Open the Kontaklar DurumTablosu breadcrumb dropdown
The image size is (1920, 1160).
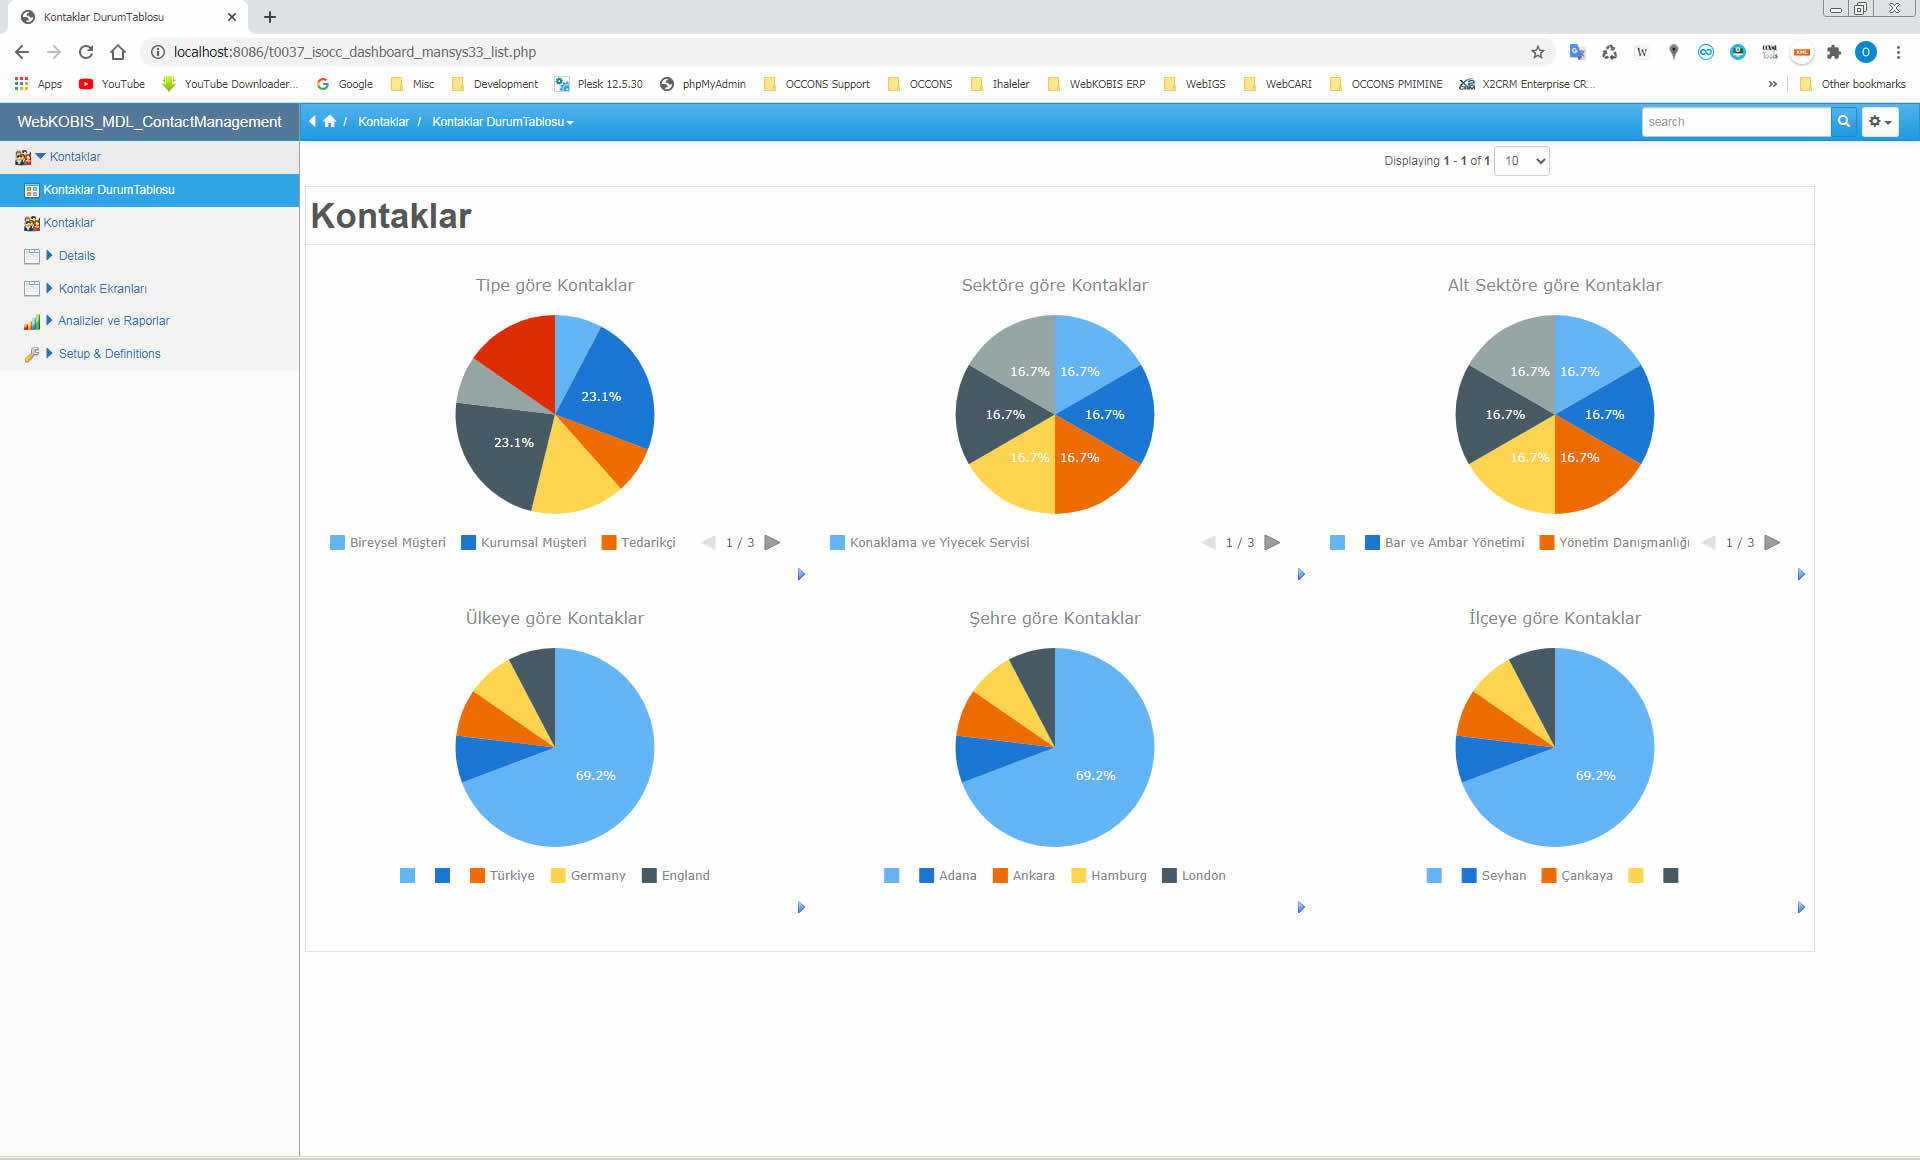pyautogui.click(x=503, y=121)
